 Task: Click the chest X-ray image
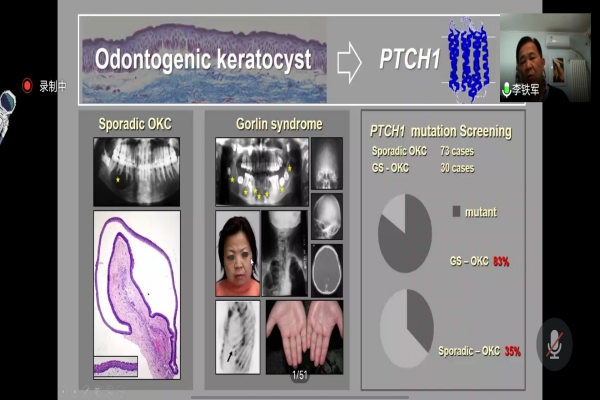[x=284, y=253]
